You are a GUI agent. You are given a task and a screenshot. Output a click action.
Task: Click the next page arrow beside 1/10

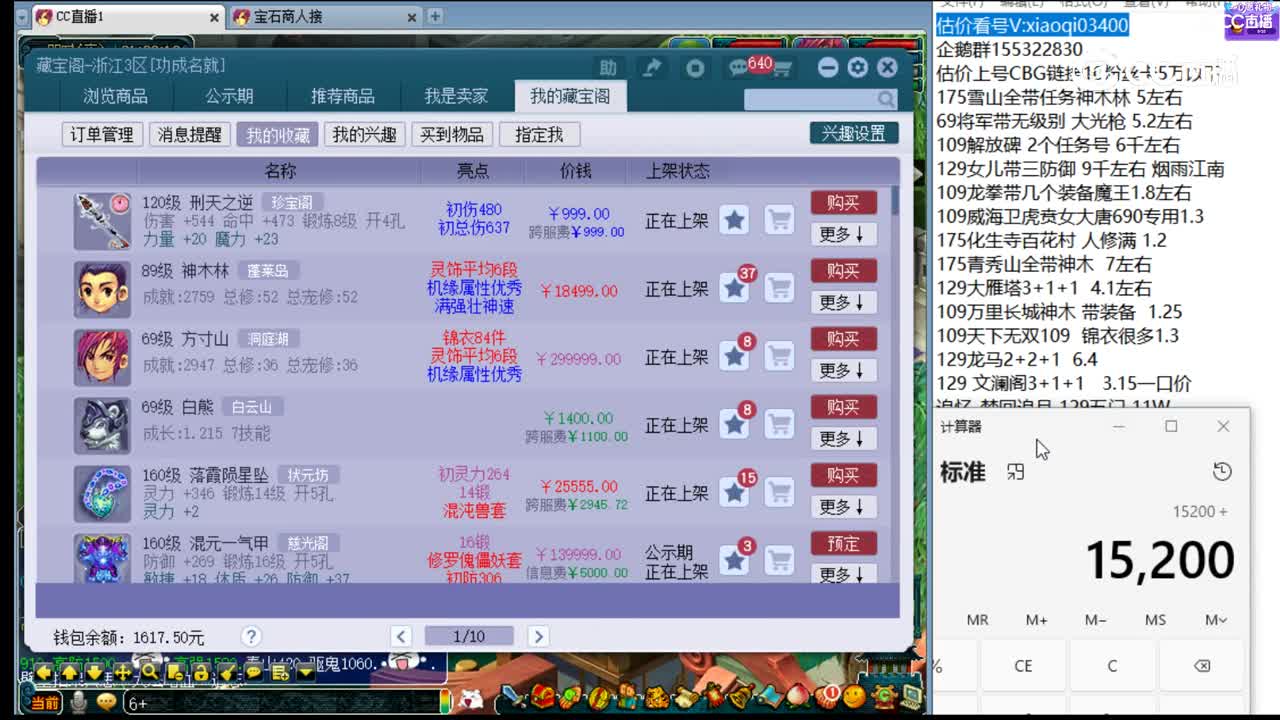[538, 636]
